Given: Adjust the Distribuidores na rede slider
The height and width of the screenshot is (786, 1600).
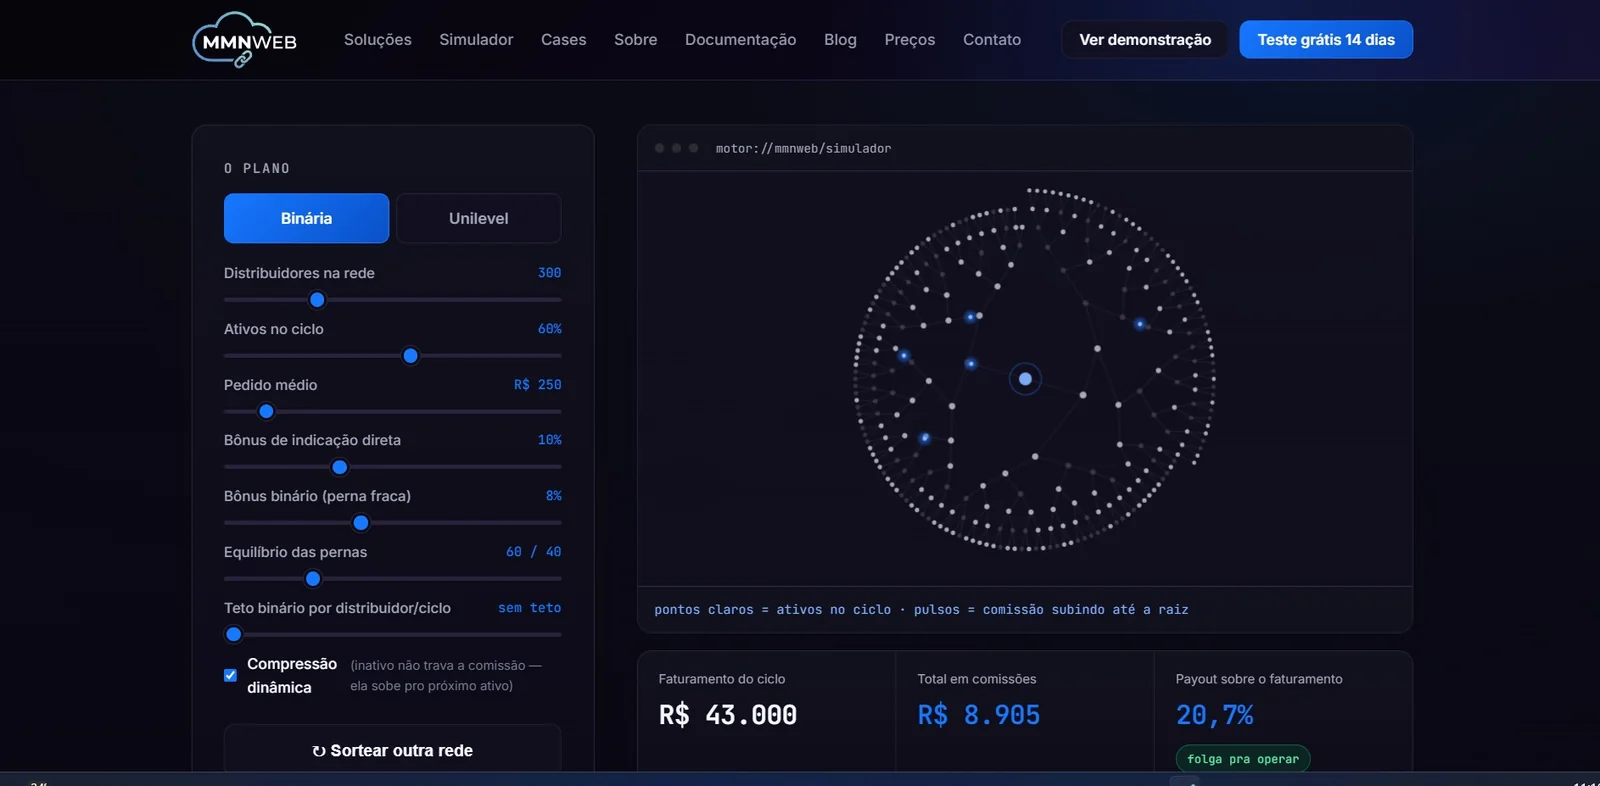Looking at the screenshot, I should point(393,300).
